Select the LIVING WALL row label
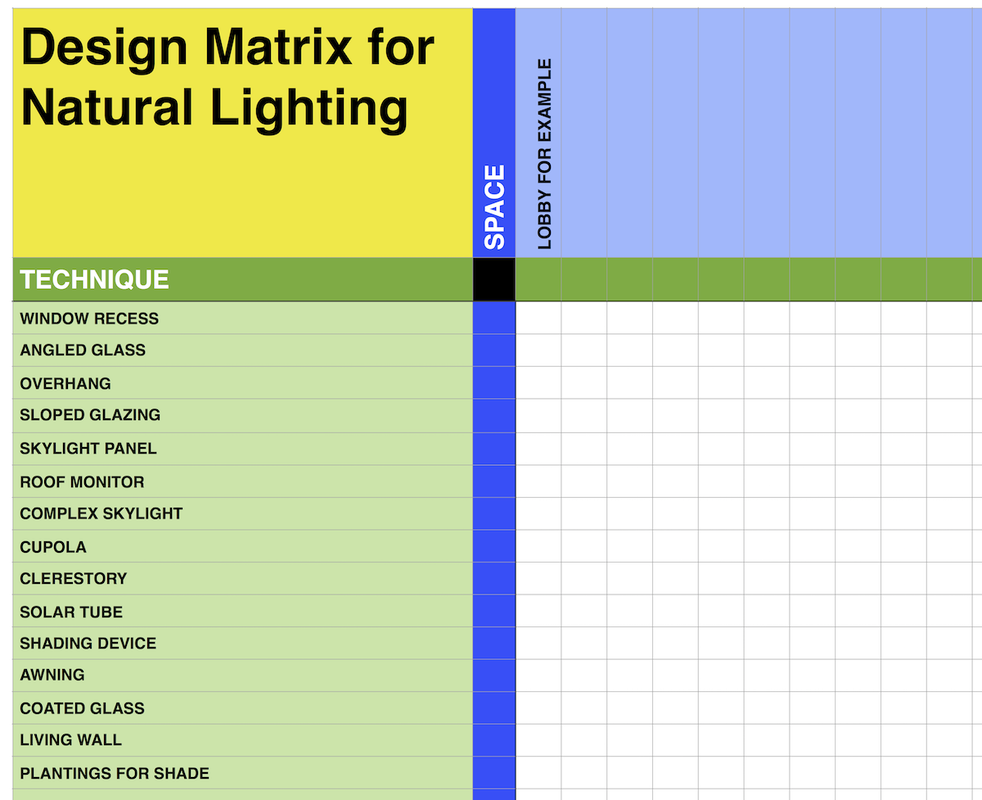 click(68, 740)
